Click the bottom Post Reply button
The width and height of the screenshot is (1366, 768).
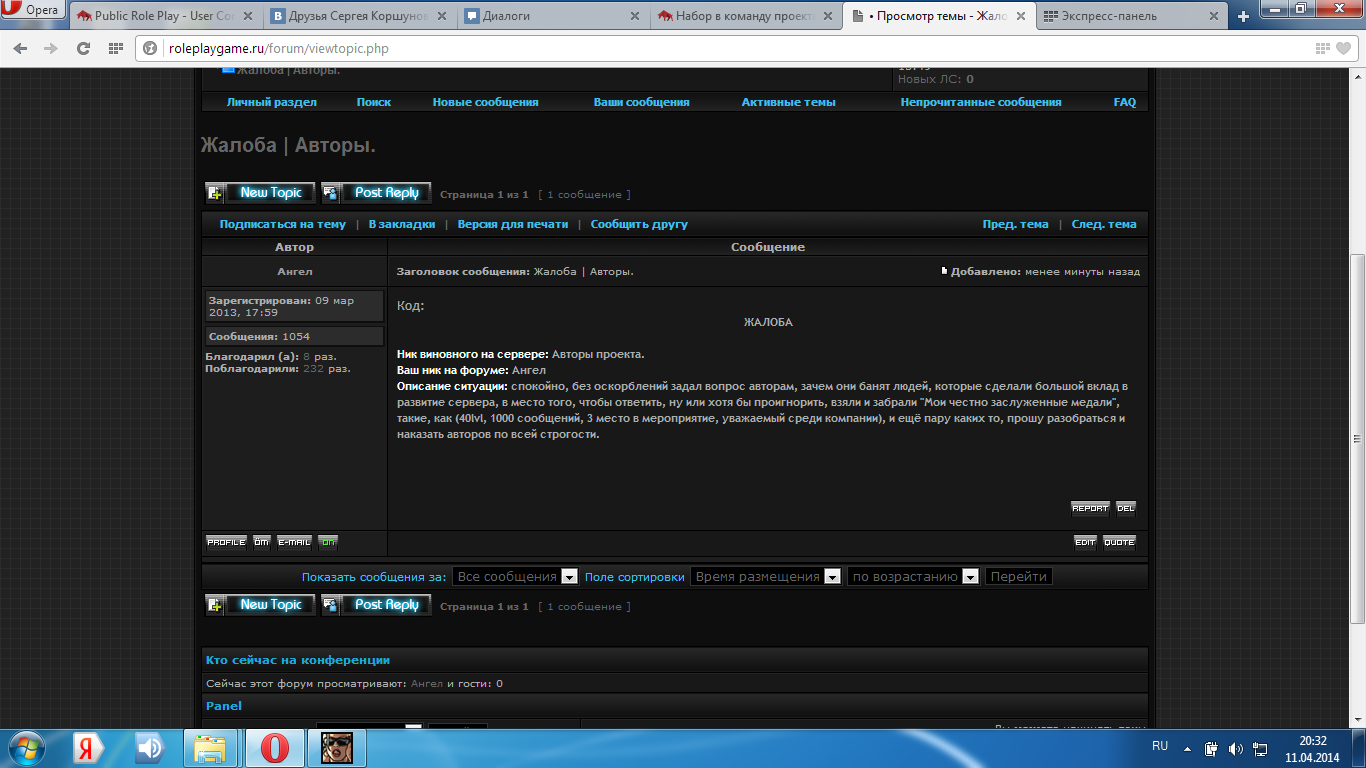pos(376,605)
